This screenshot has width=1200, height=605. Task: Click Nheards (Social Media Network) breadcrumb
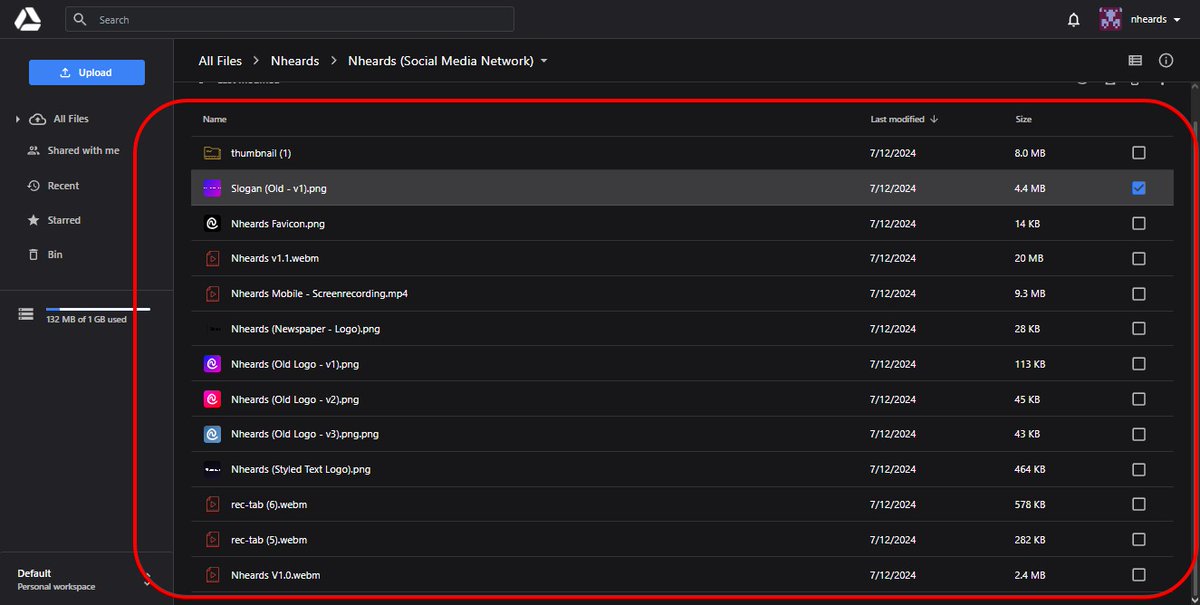click(x=441, y=61)
